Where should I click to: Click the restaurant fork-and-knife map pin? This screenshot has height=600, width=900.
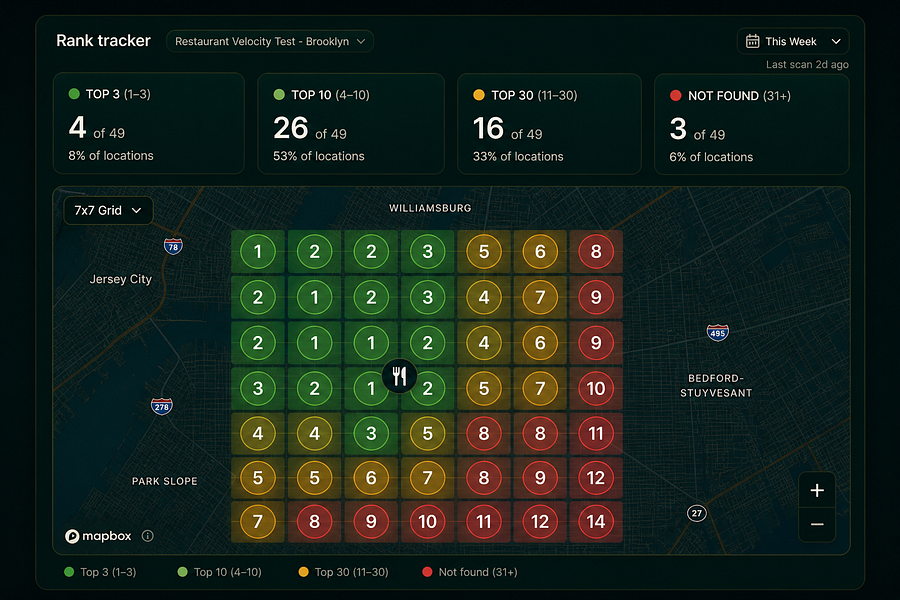point(399,377)
